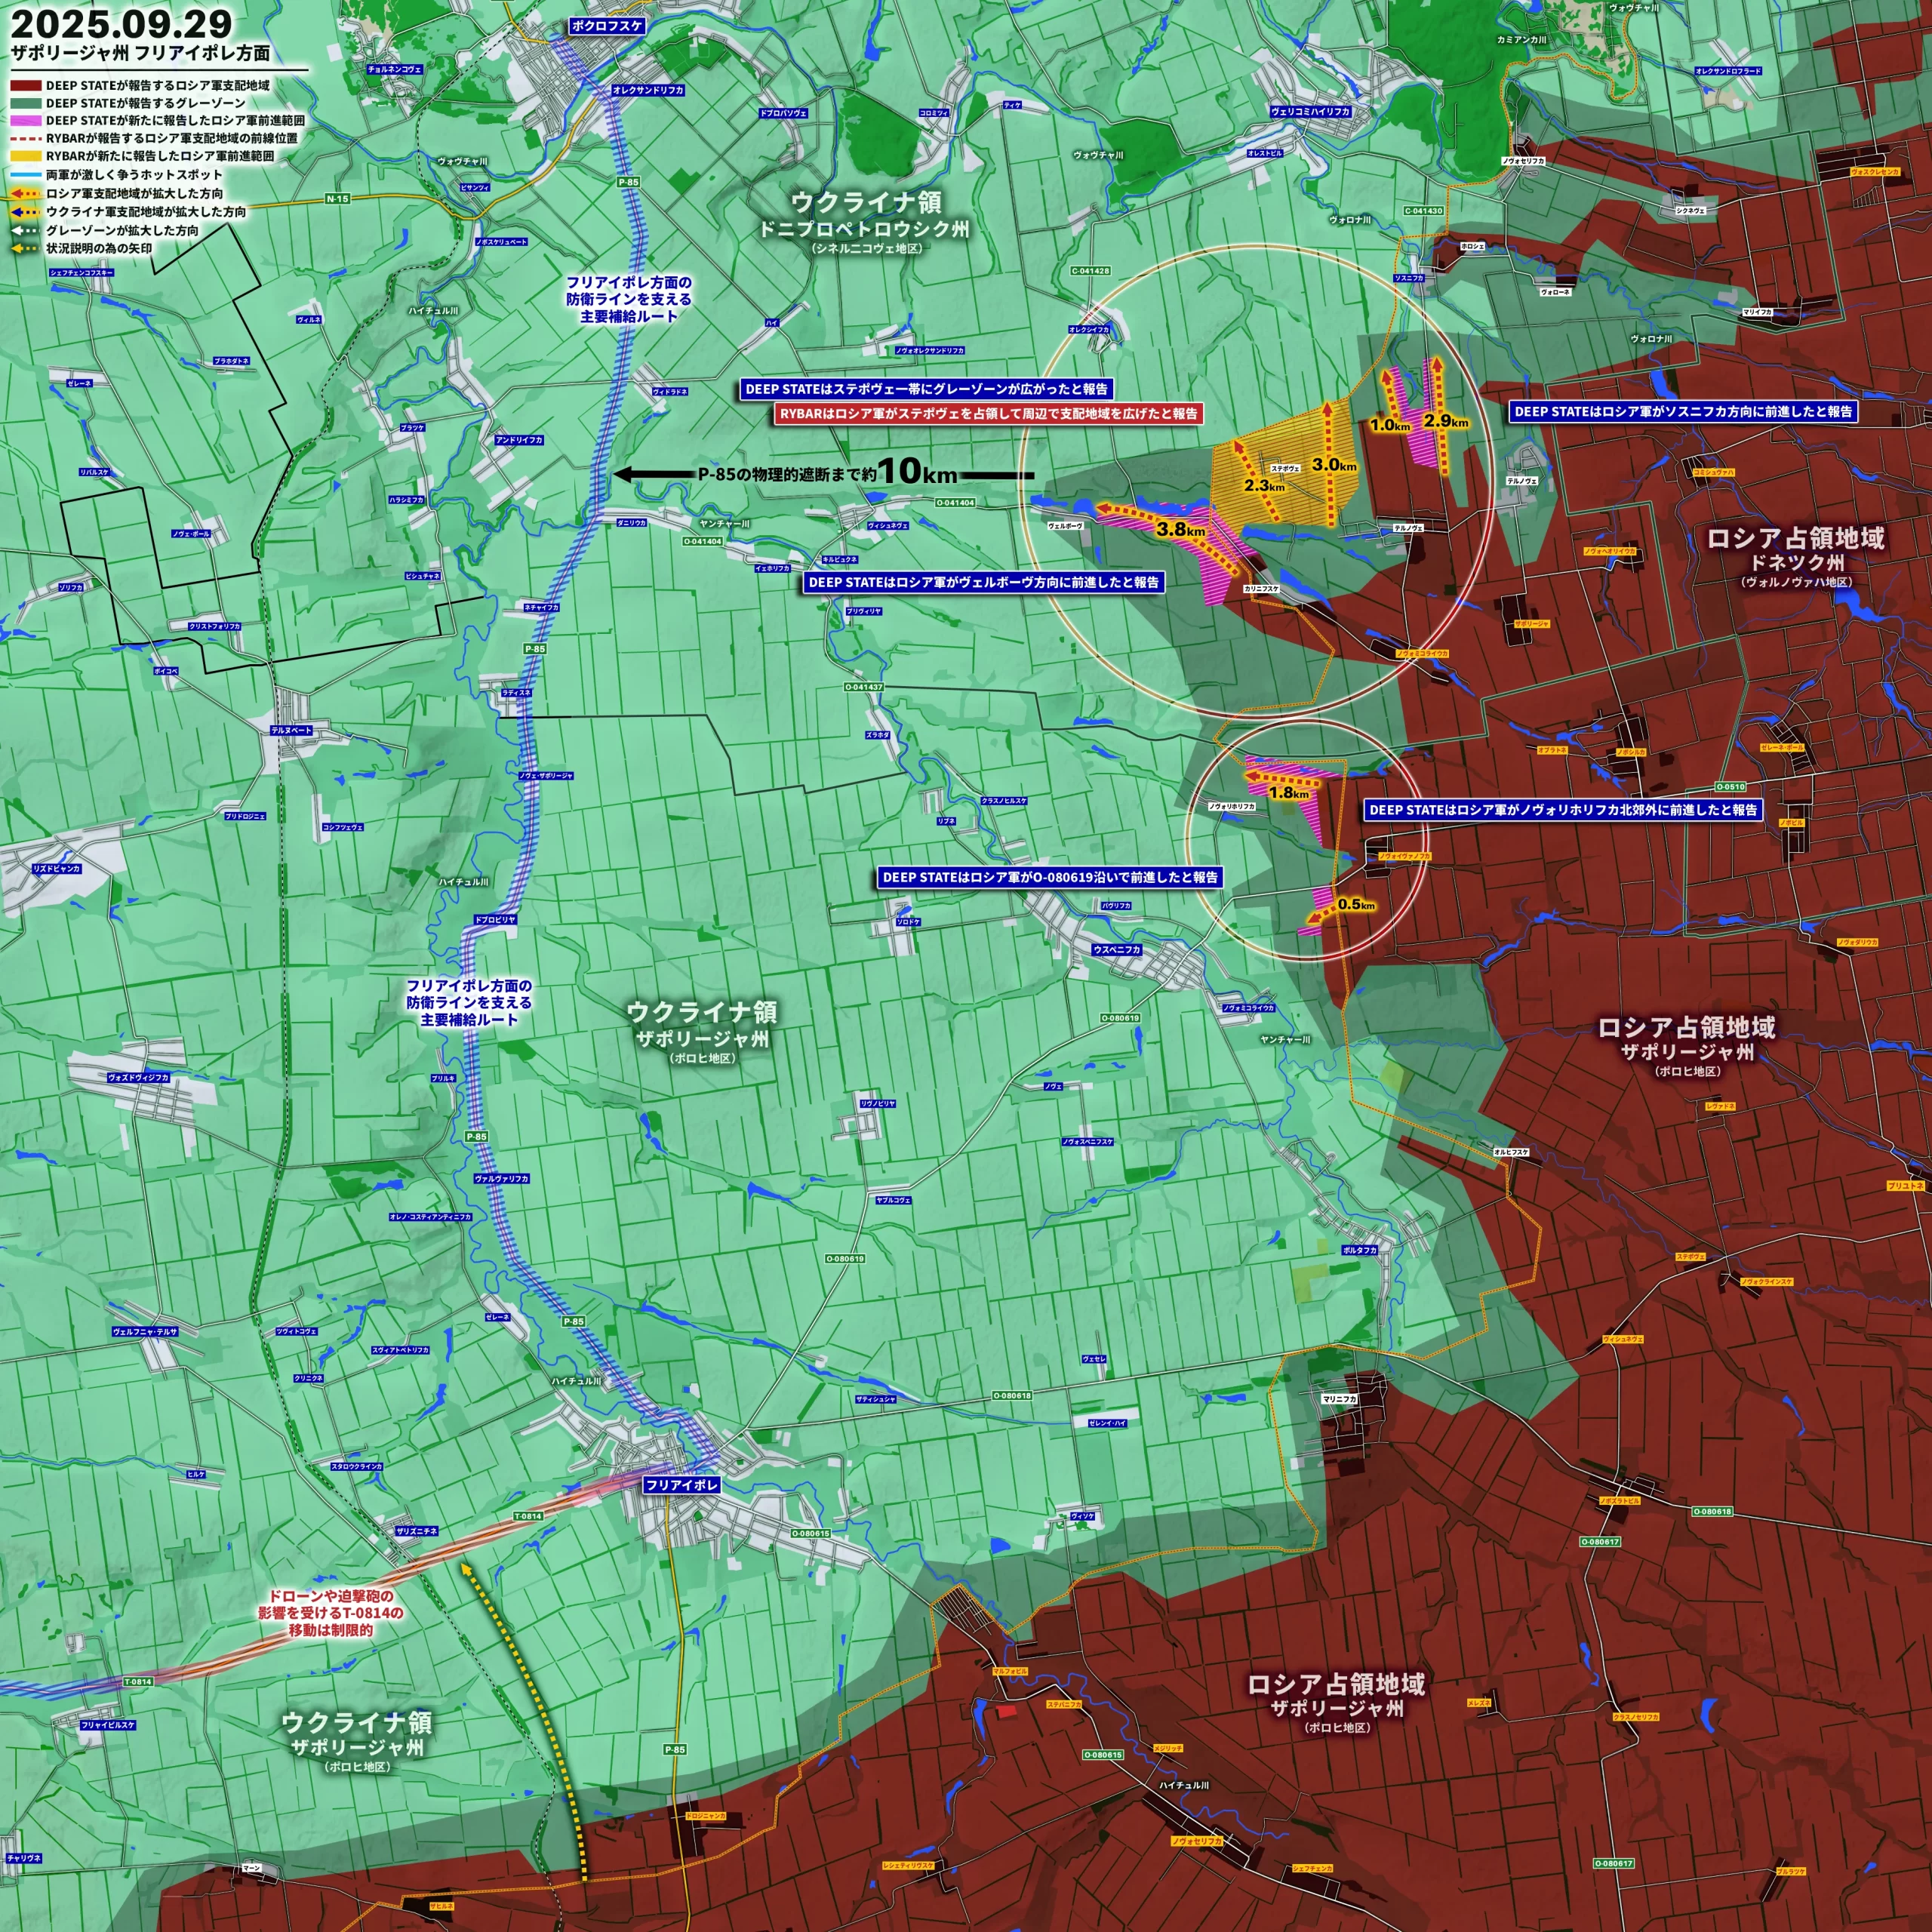
Task: Click the magenta DEEP STATE advance legend swatch
Action: [x=25, y=121]
